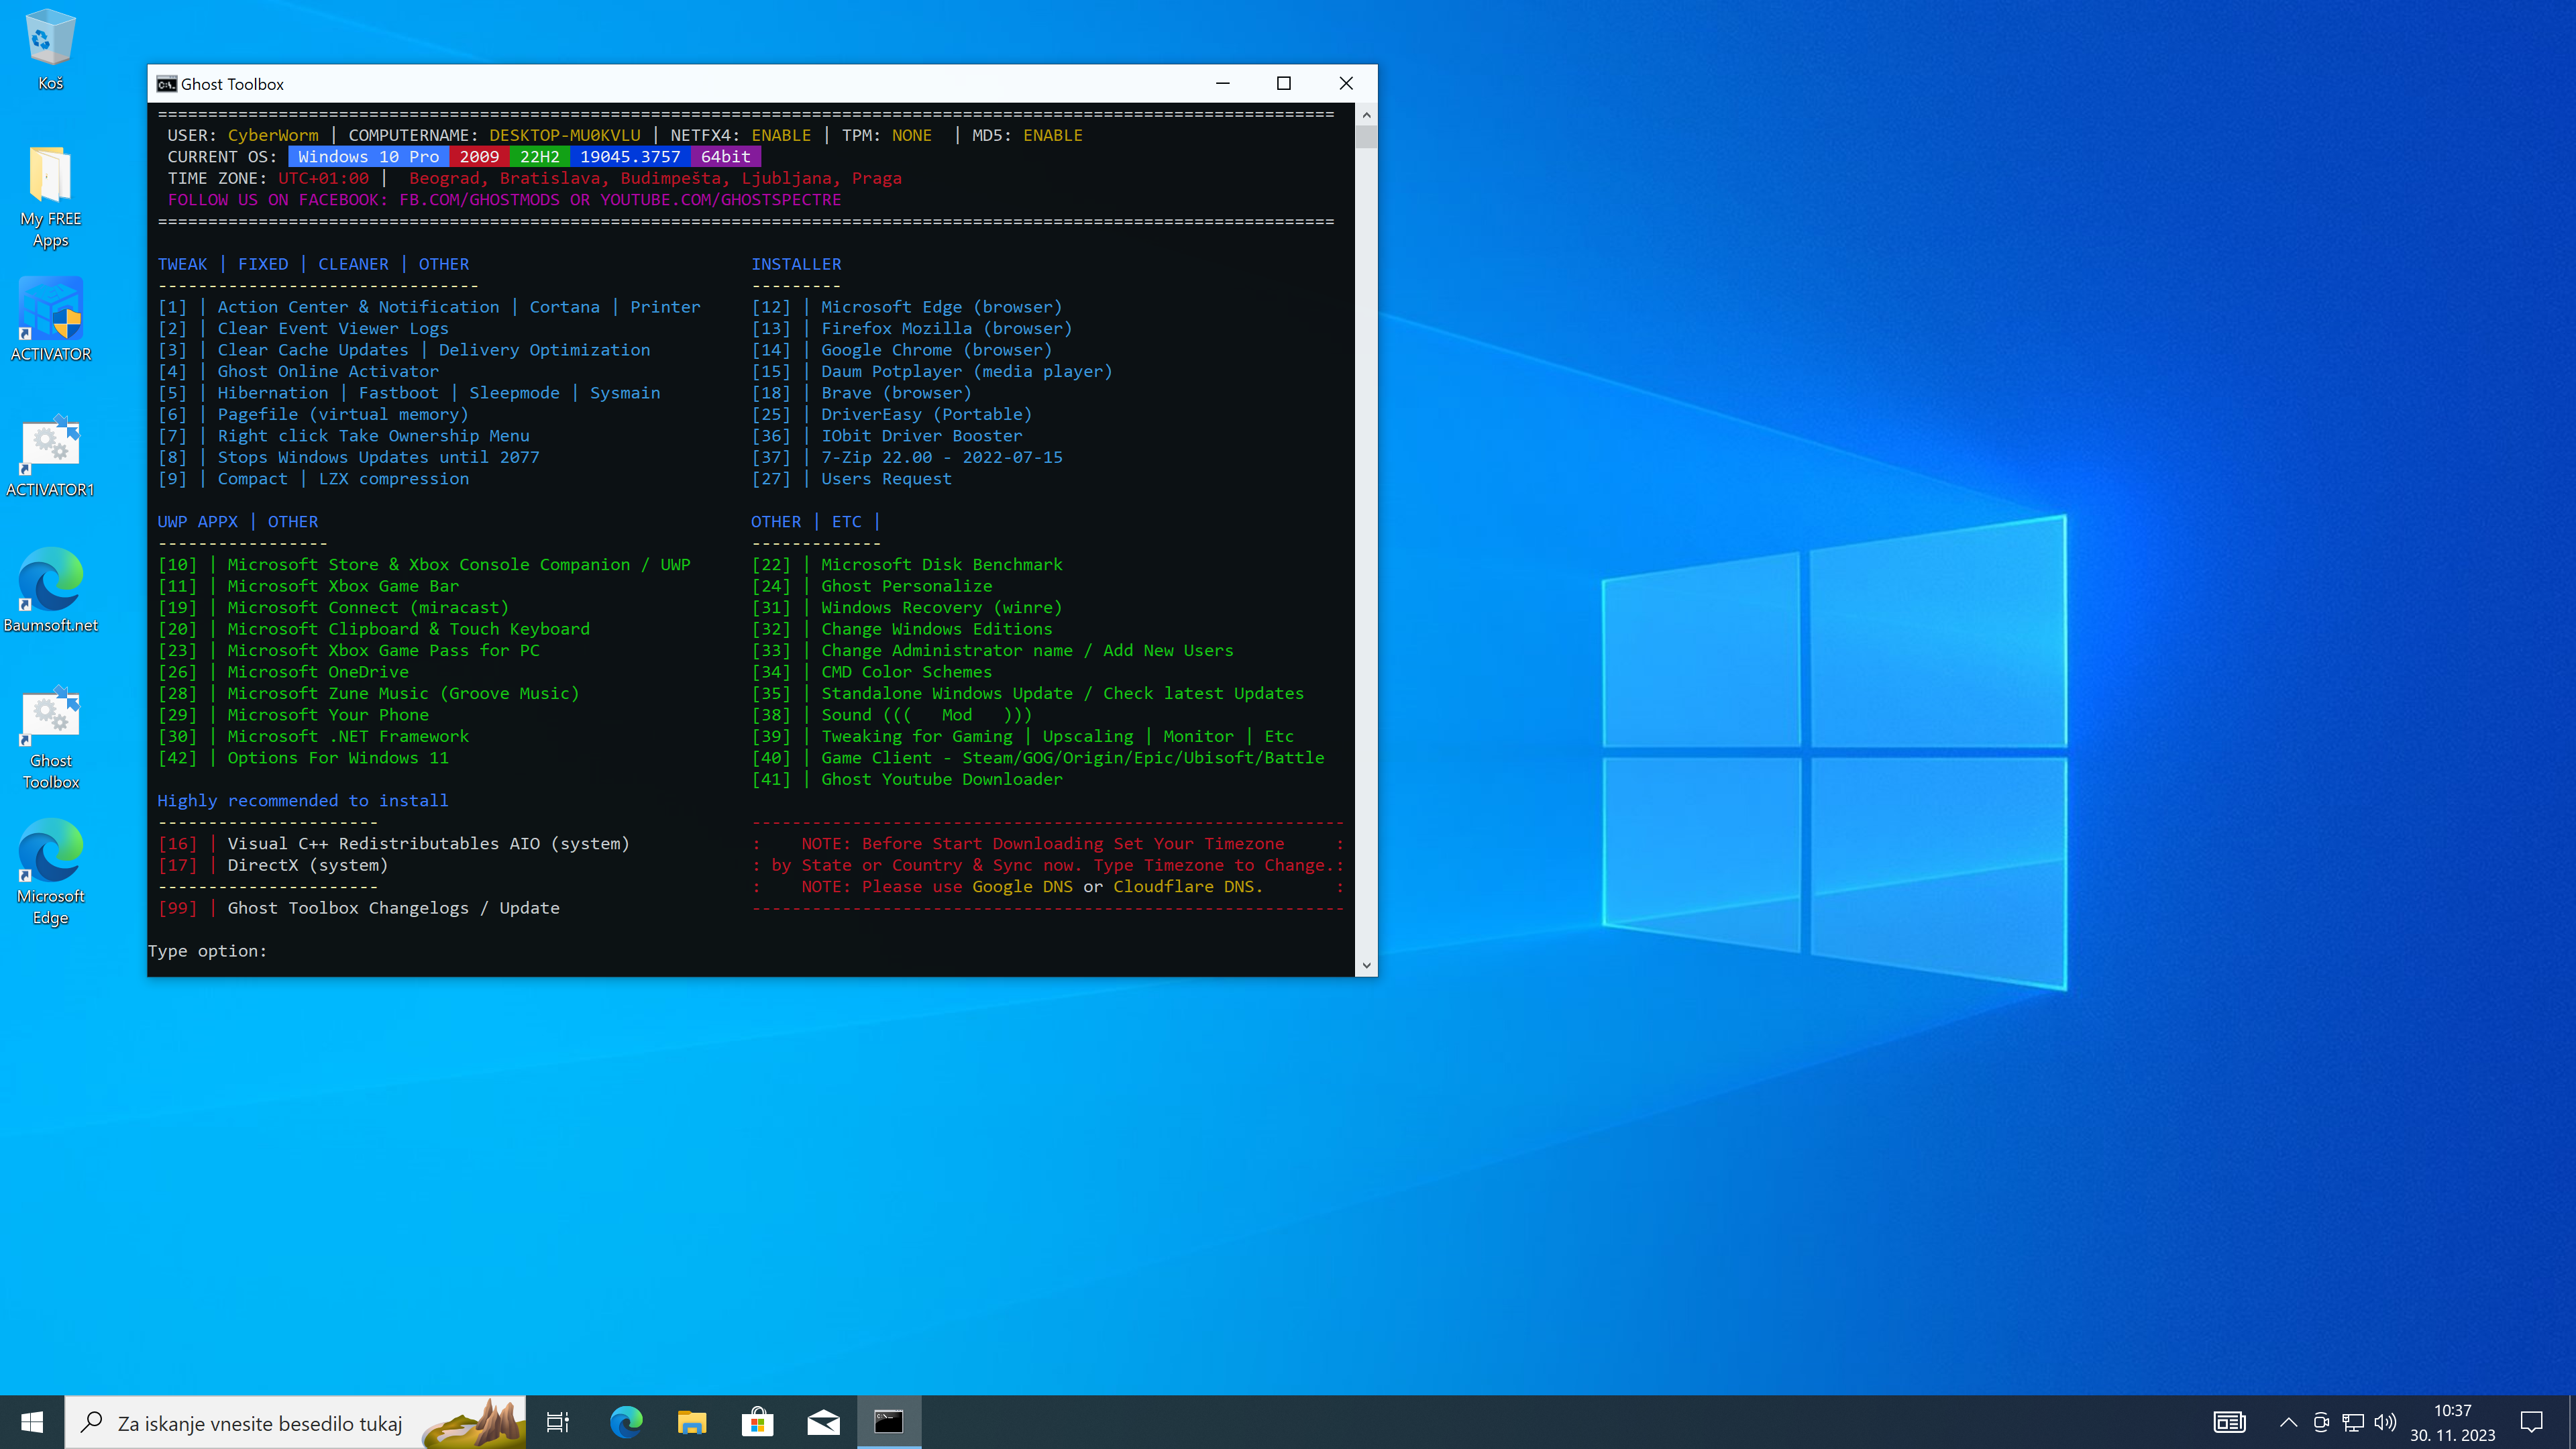Open the notification center icon

(2532, 1422)
